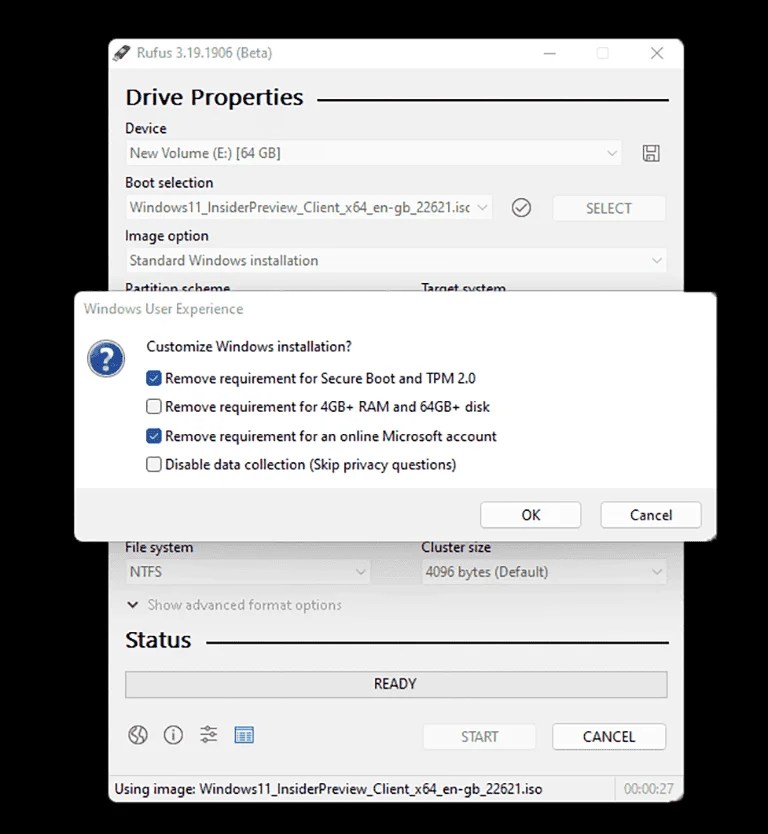
Task: Uncheck Remove requirement for Secure Boot and TPM 2.0
Action: tap(154, 378)
